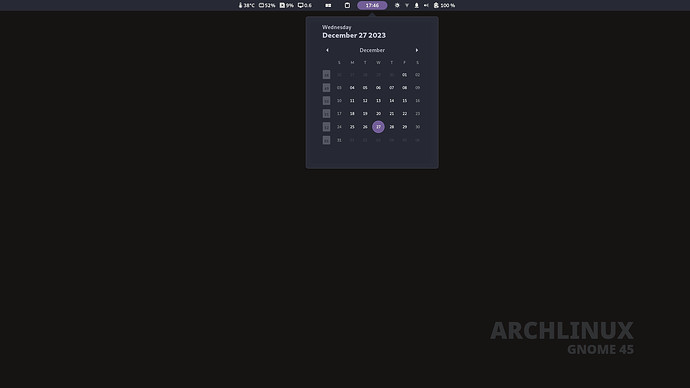The image size is (690, 388).
Task: Select today, the highlighted 27 in the calendar
Action: 378,127
